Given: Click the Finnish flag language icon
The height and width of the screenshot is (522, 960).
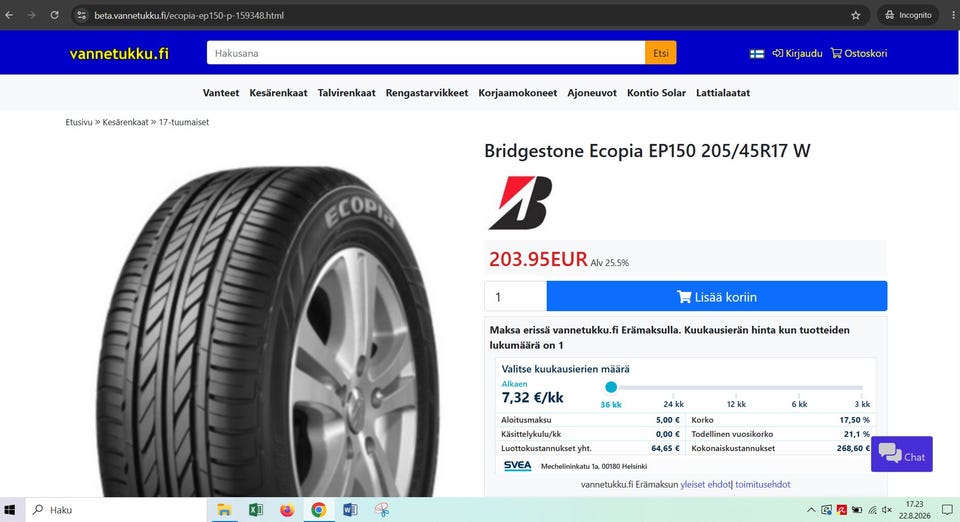Looking at the screenshot, I should point(757,54).
